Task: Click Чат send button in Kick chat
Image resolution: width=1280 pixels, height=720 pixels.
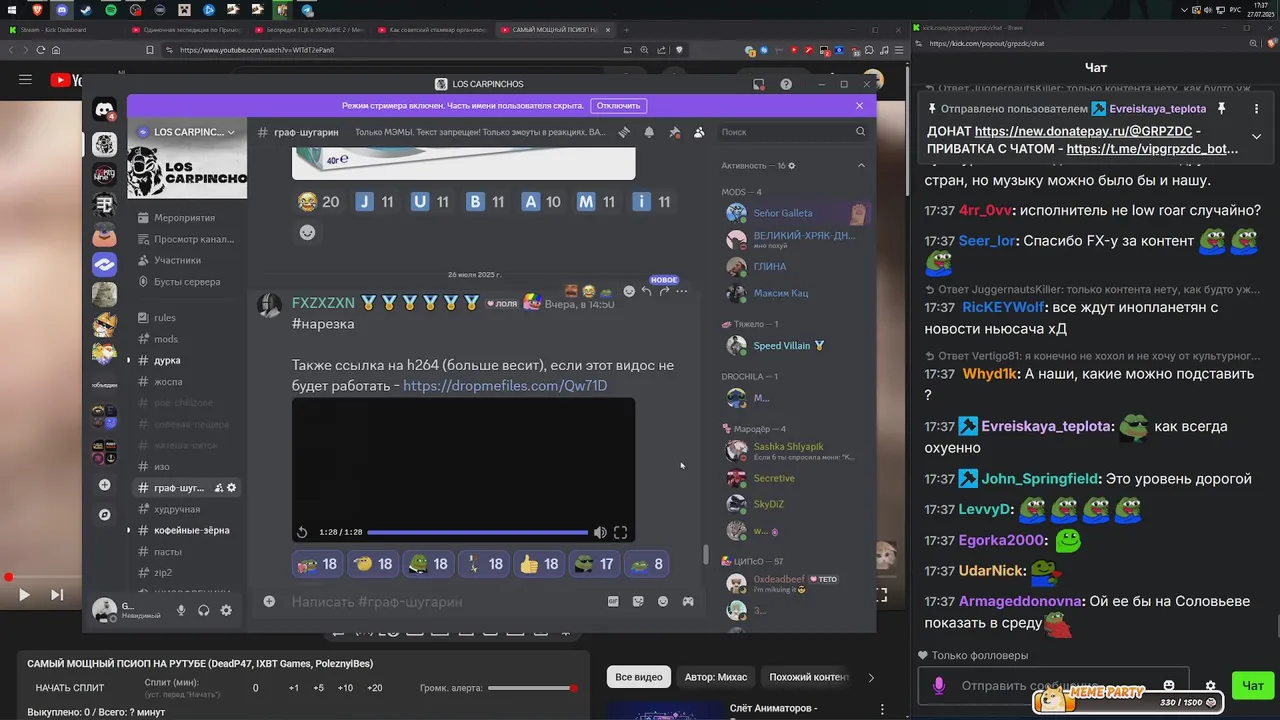Action: (x=1253, y=686)
